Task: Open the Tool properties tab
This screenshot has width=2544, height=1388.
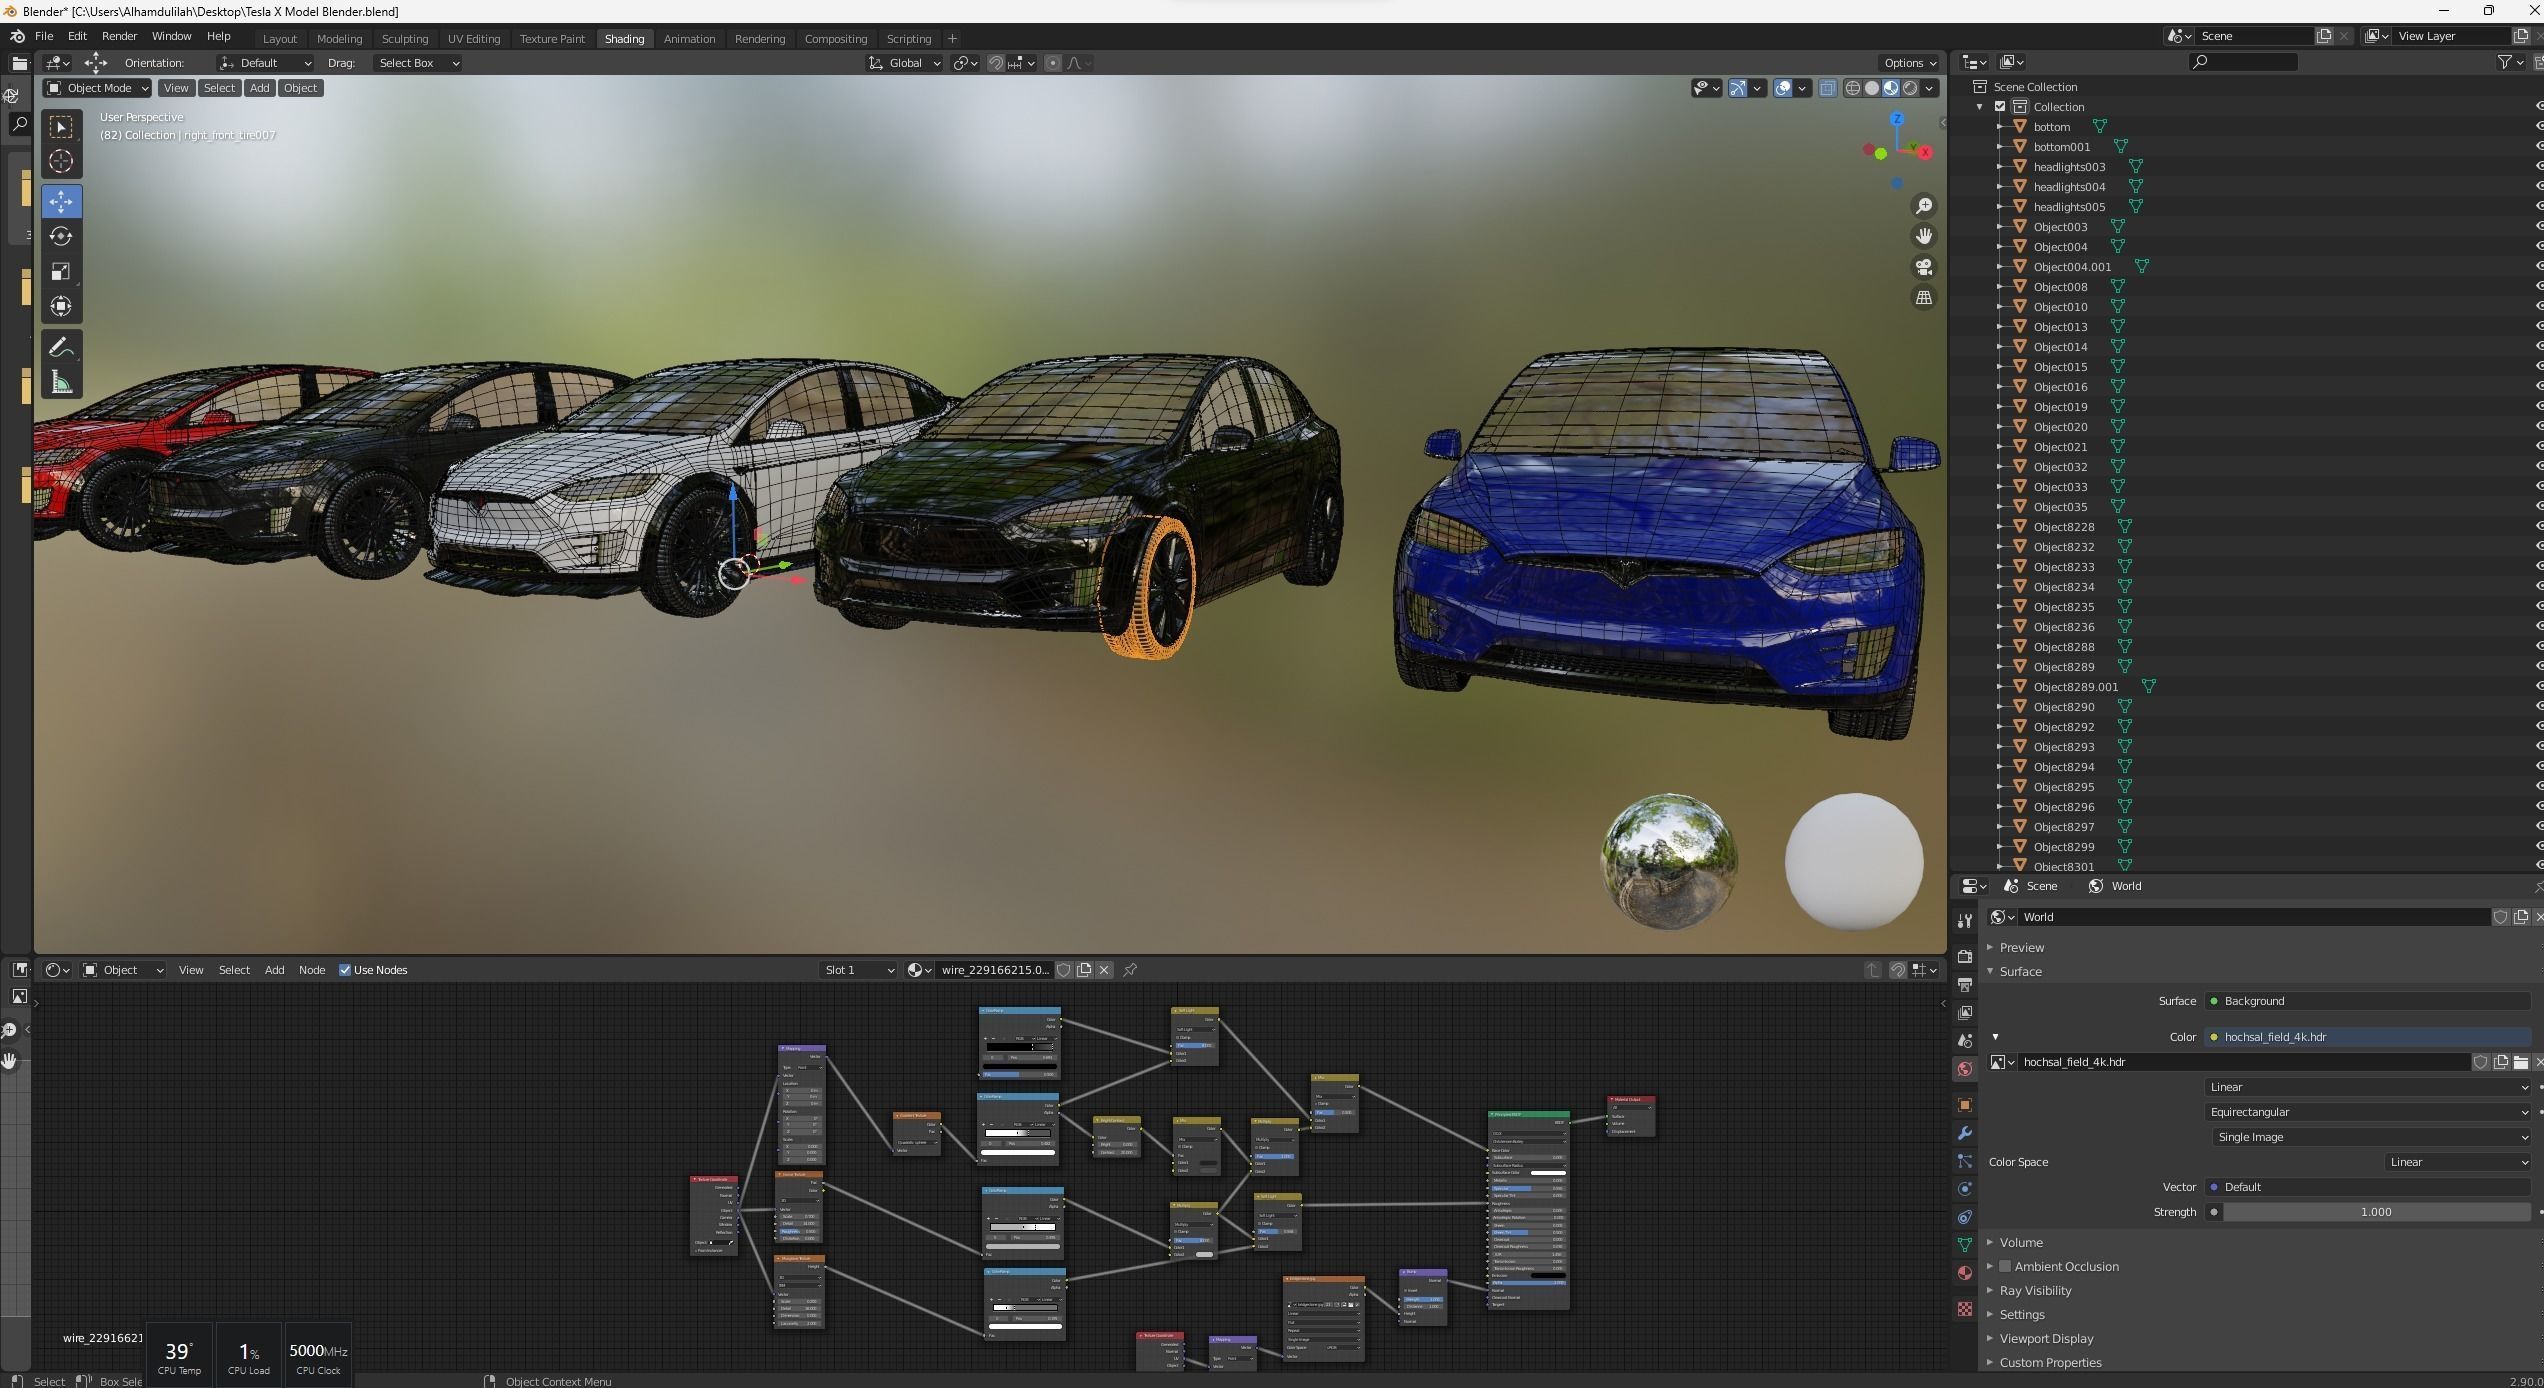Action: tap(1964, 920)
